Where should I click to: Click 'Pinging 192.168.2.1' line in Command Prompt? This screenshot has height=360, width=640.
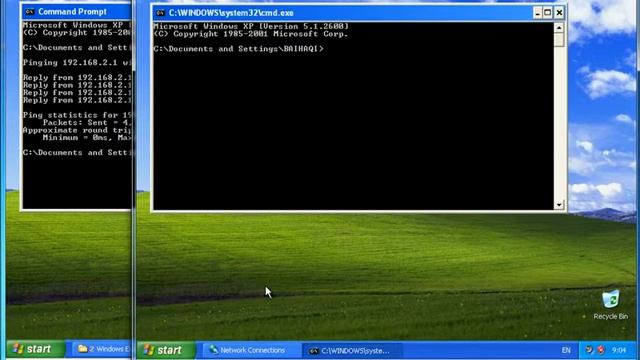click(77, 63)
